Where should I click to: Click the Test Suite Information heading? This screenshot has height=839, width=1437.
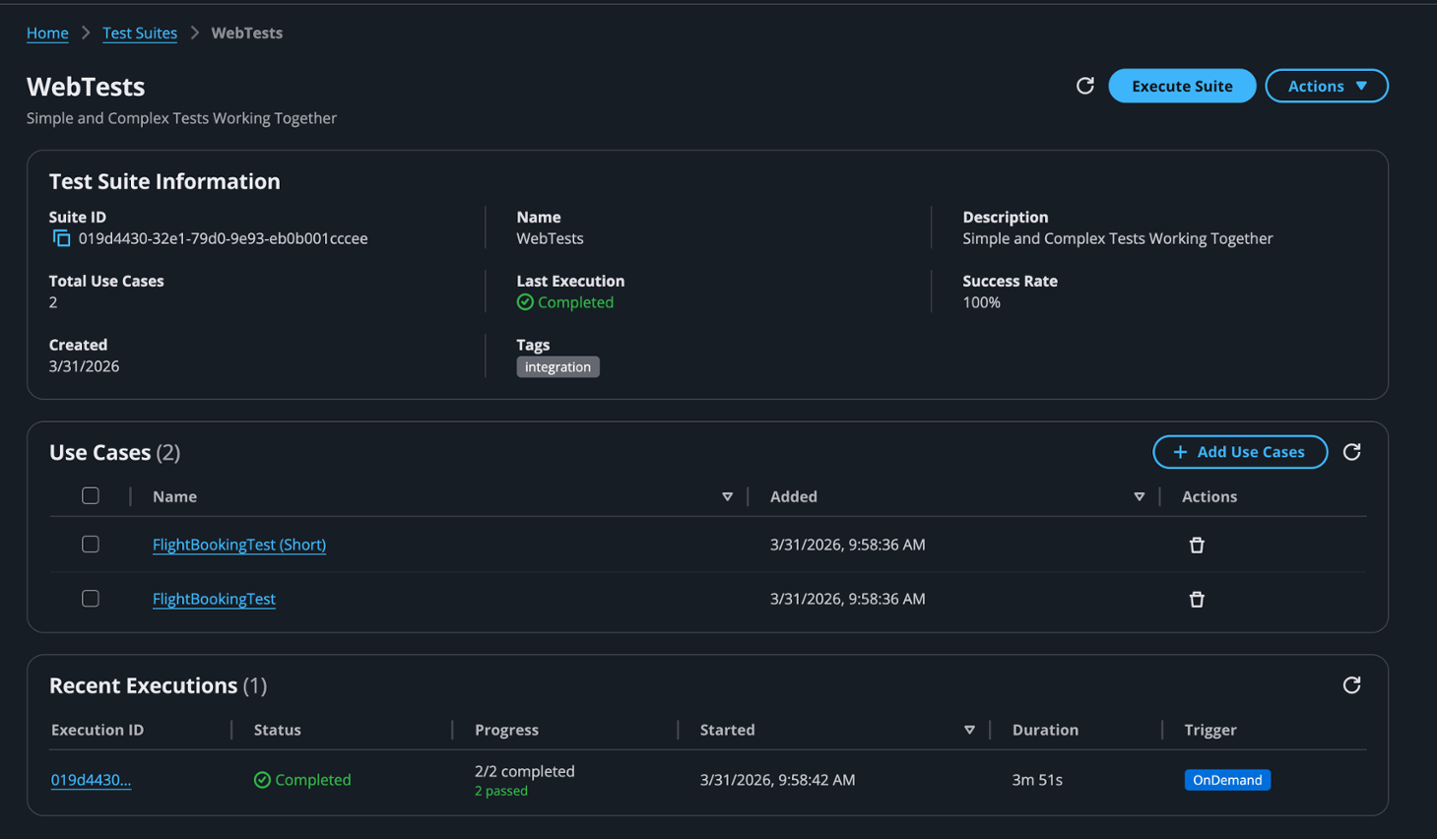click(x=165, y=182)
